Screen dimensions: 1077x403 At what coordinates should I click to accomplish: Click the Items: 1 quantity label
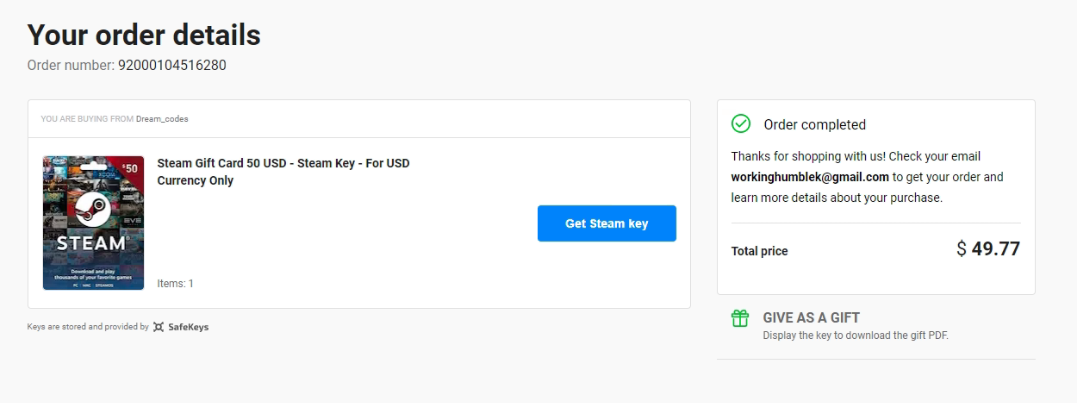tap(175, 284)
